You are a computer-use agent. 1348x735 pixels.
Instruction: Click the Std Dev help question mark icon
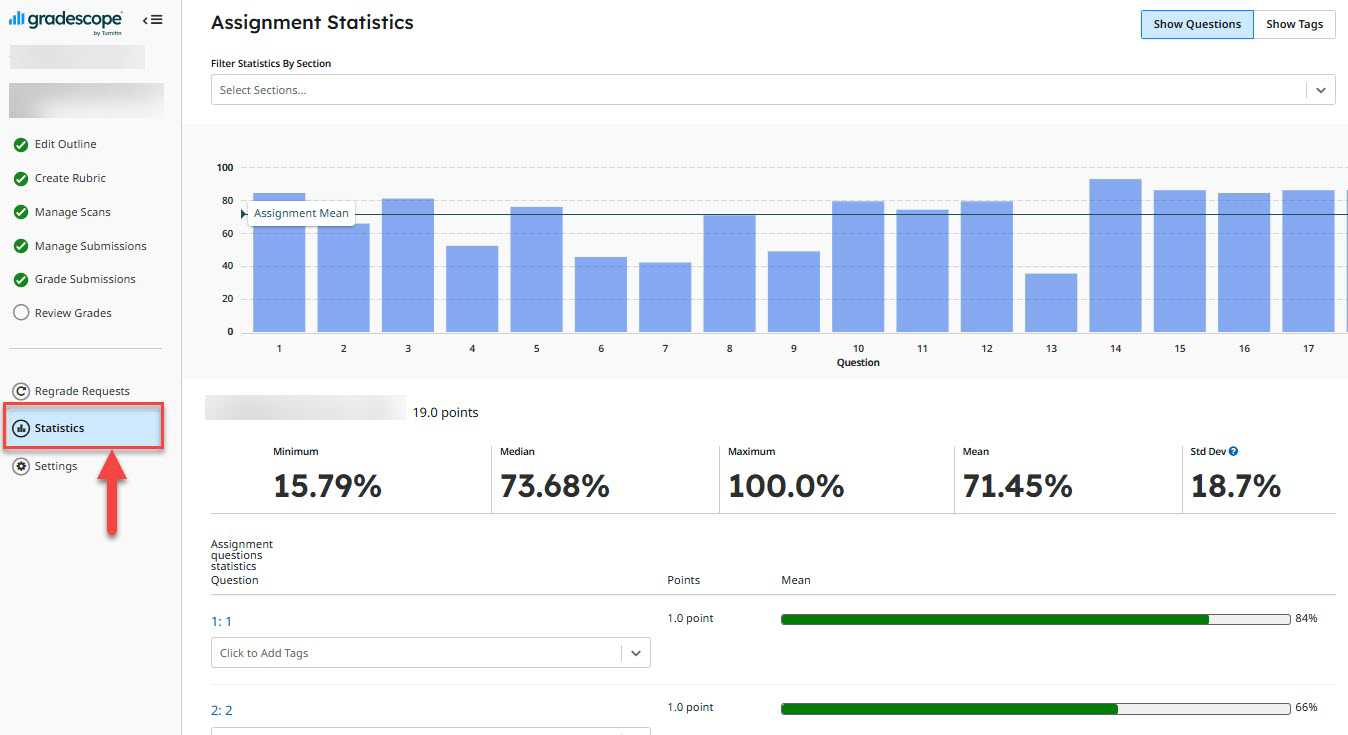[1233, 452]
